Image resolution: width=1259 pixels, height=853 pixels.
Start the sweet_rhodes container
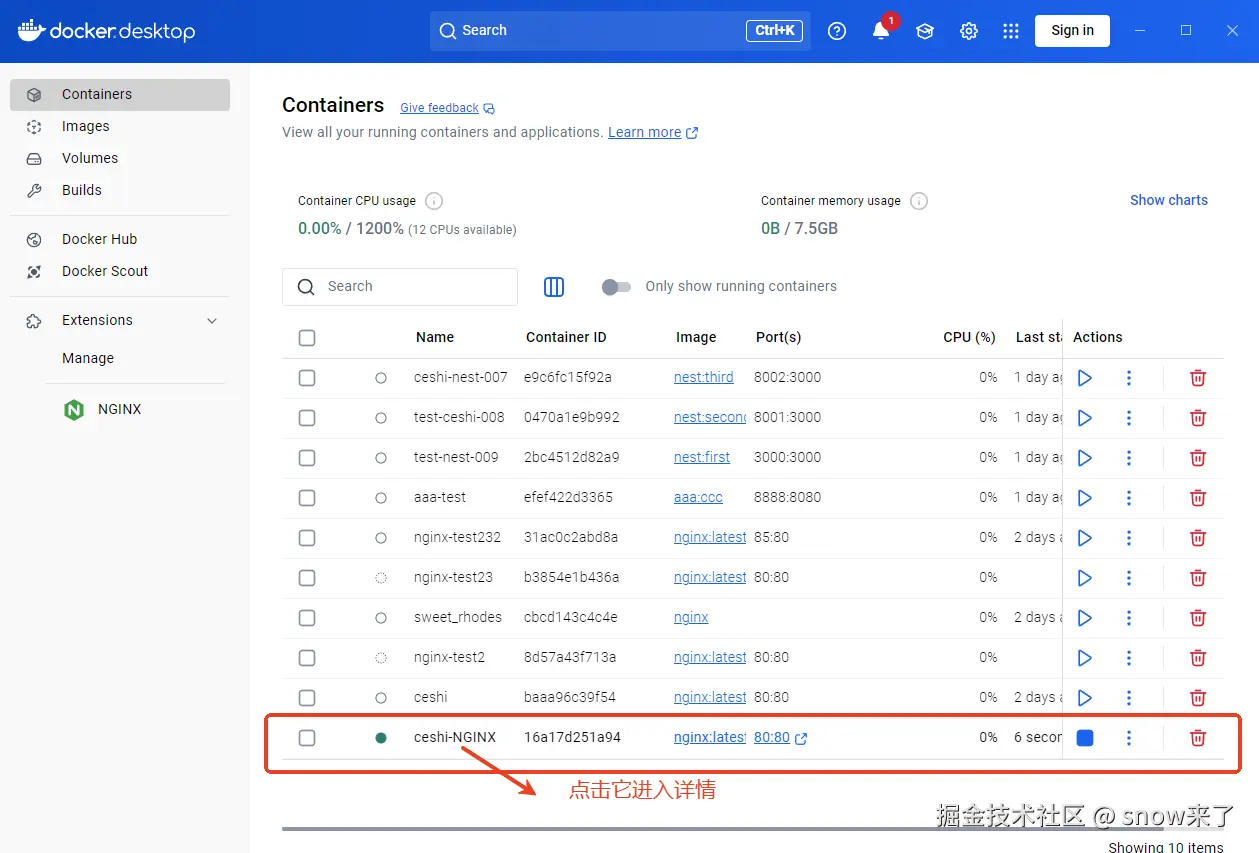point(1084,618)
